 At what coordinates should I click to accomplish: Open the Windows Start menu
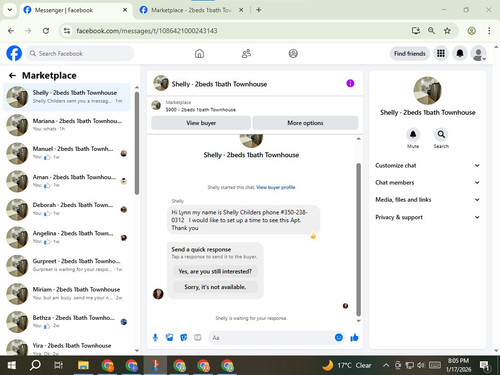point(11,365)
